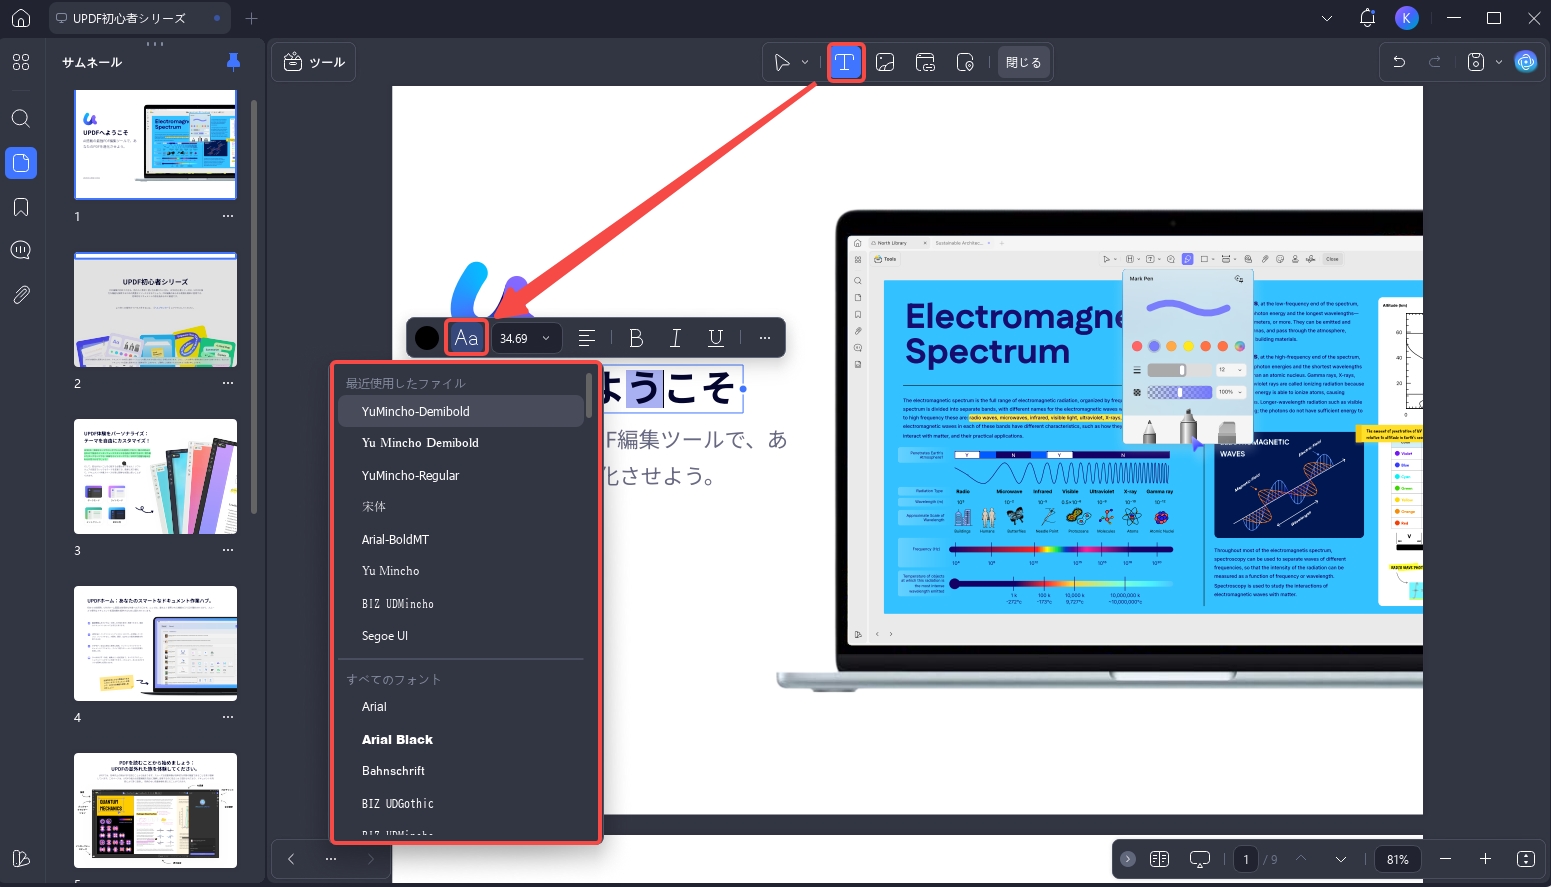Open more options for page 4 thumbnail

228,717
